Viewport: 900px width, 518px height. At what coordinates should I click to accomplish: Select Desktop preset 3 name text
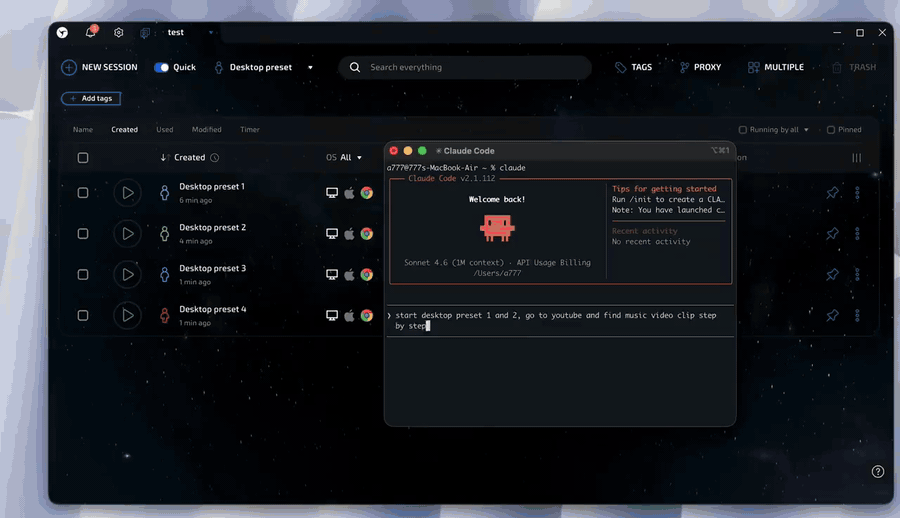(x=212, y=268)
